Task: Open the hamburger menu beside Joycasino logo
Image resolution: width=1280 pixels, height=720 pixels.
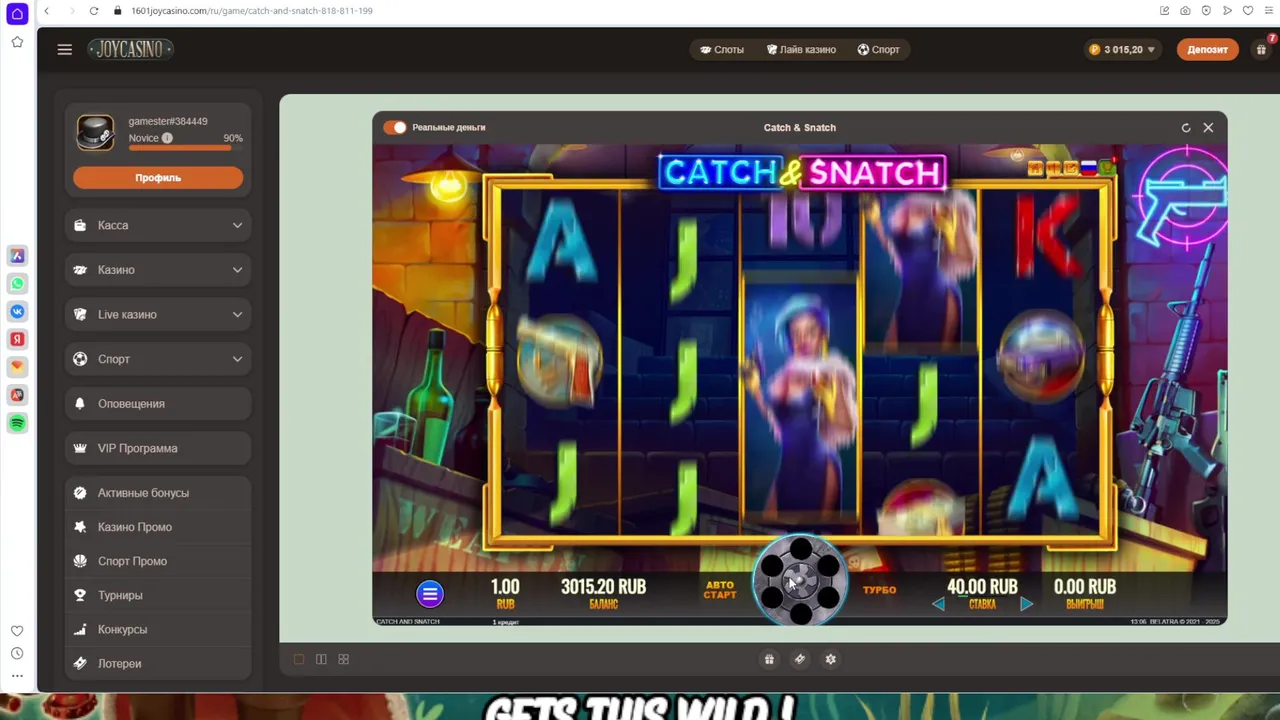Action: (x=65, y=49)
